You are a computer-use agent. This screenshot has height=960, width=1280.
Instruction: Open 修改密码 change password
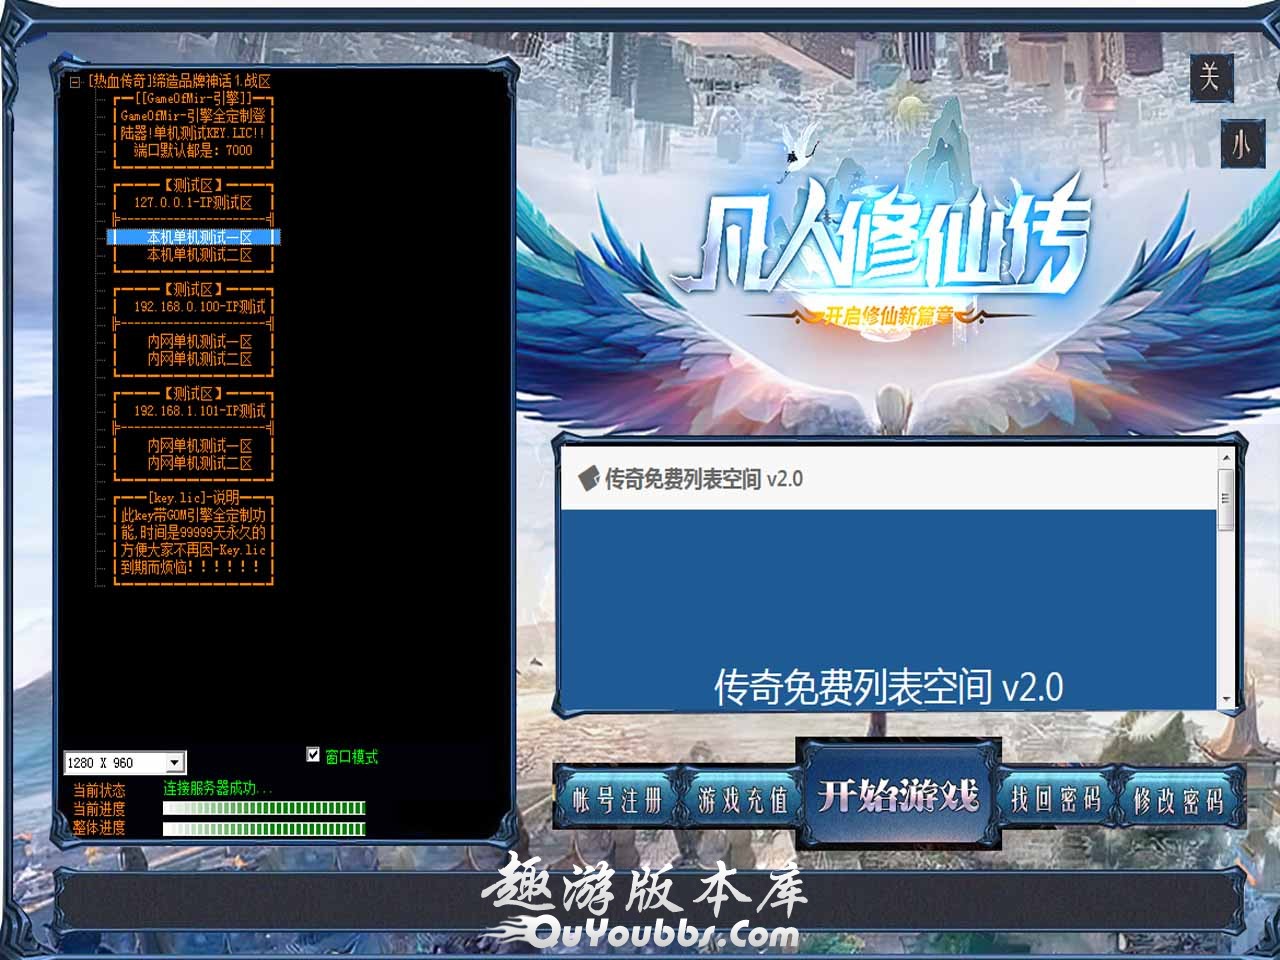coord(1178,800)
